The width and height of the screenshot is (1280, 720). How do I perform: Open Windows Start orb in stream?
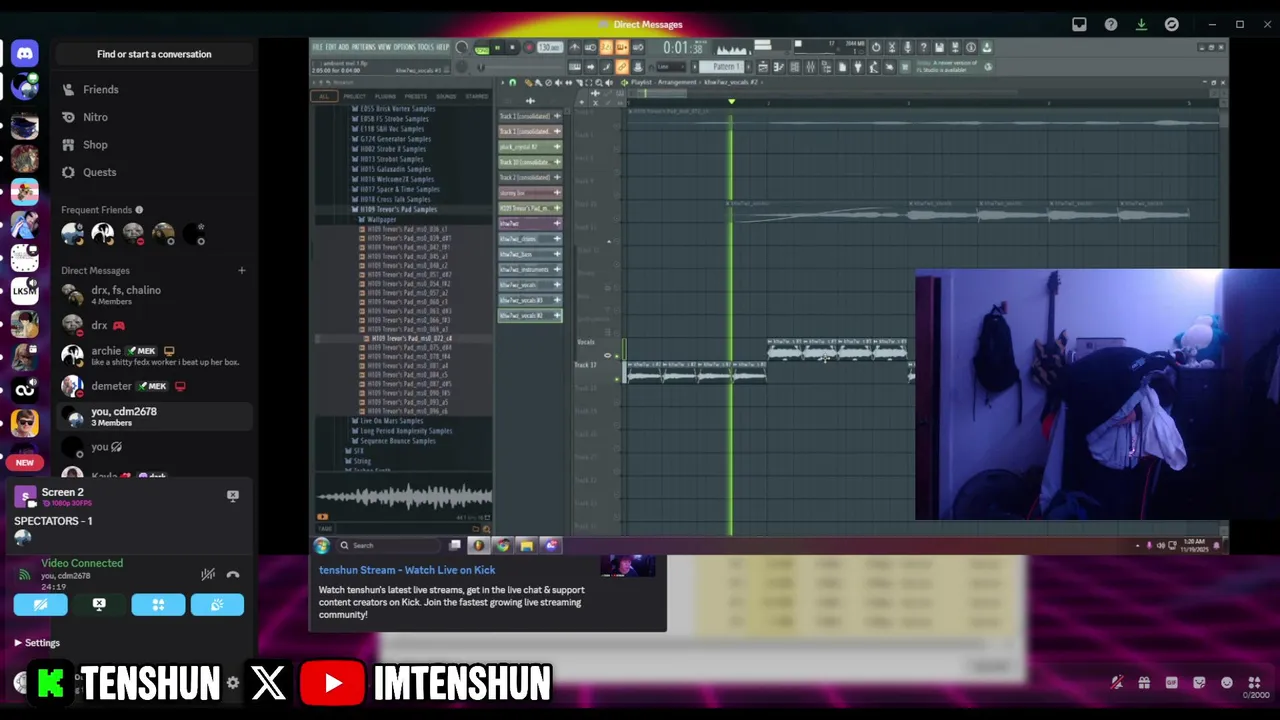321,545
